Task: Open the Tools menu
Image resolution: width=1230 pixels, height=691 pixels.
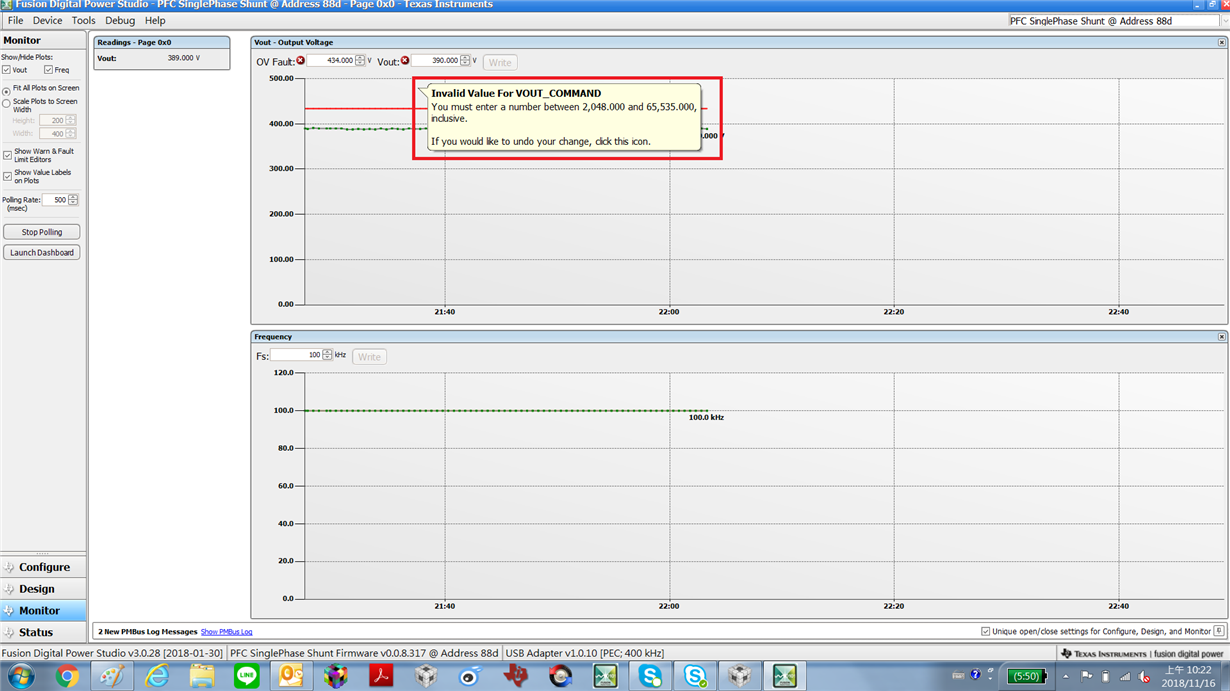Action: (x=84, y=20)
